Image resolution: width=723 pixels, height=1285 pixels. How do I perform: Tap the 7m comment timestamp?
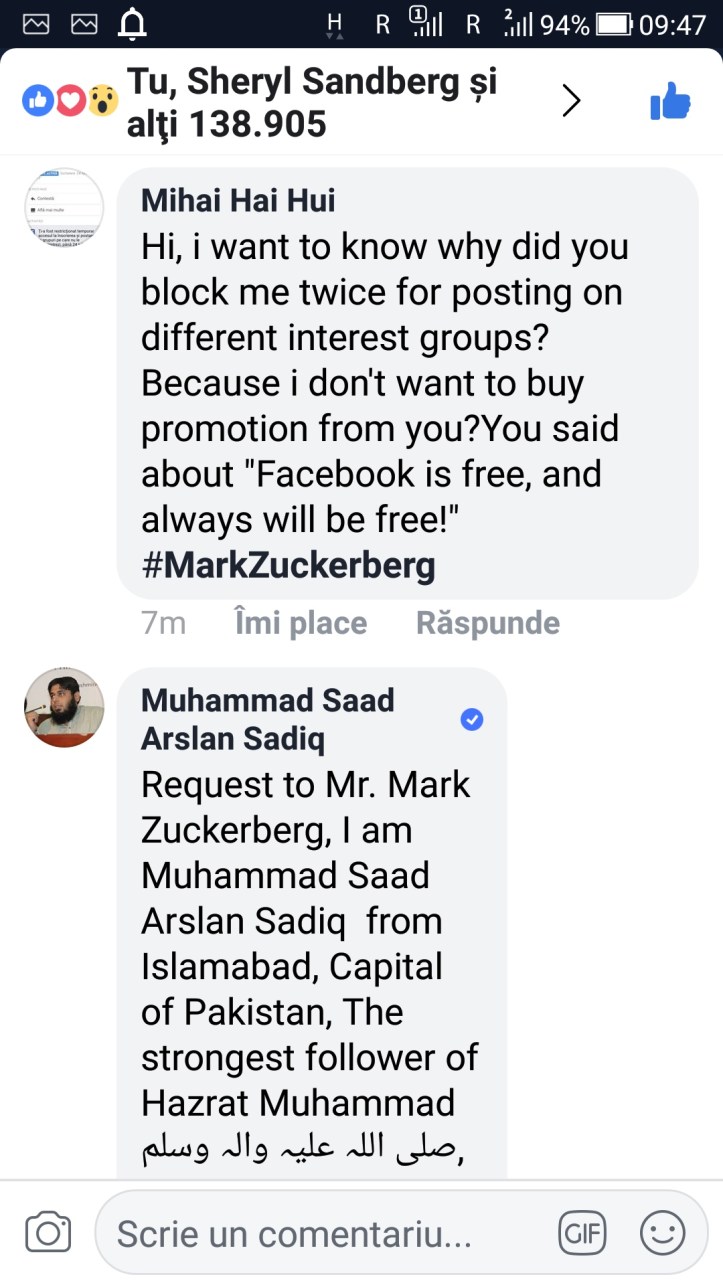[x=165, y=622]
